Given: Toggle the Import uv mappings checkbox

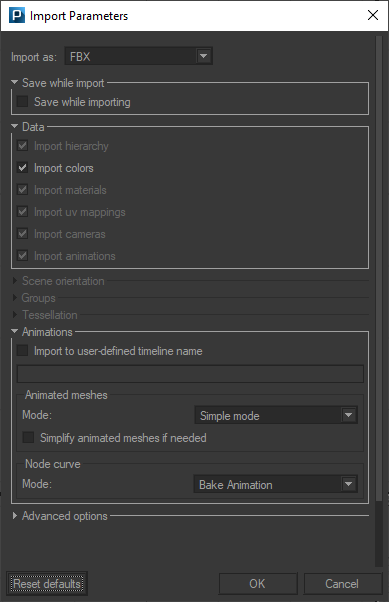Looking at the screenshot, I should point(22,212).
